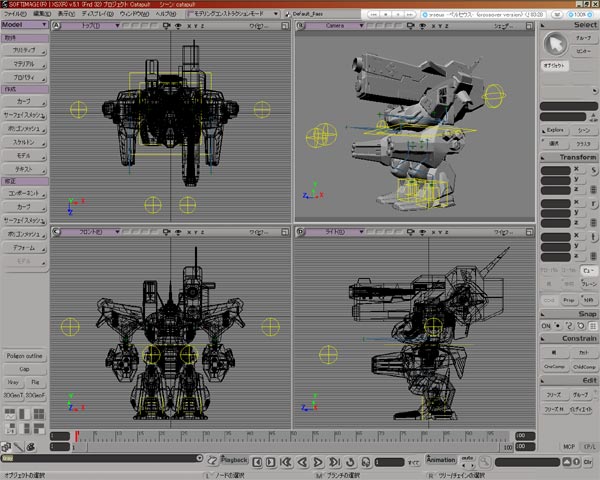Maximize the Right viewport with its corner icon
This screenshot has height=480, width=600.
tap(529, 232)
